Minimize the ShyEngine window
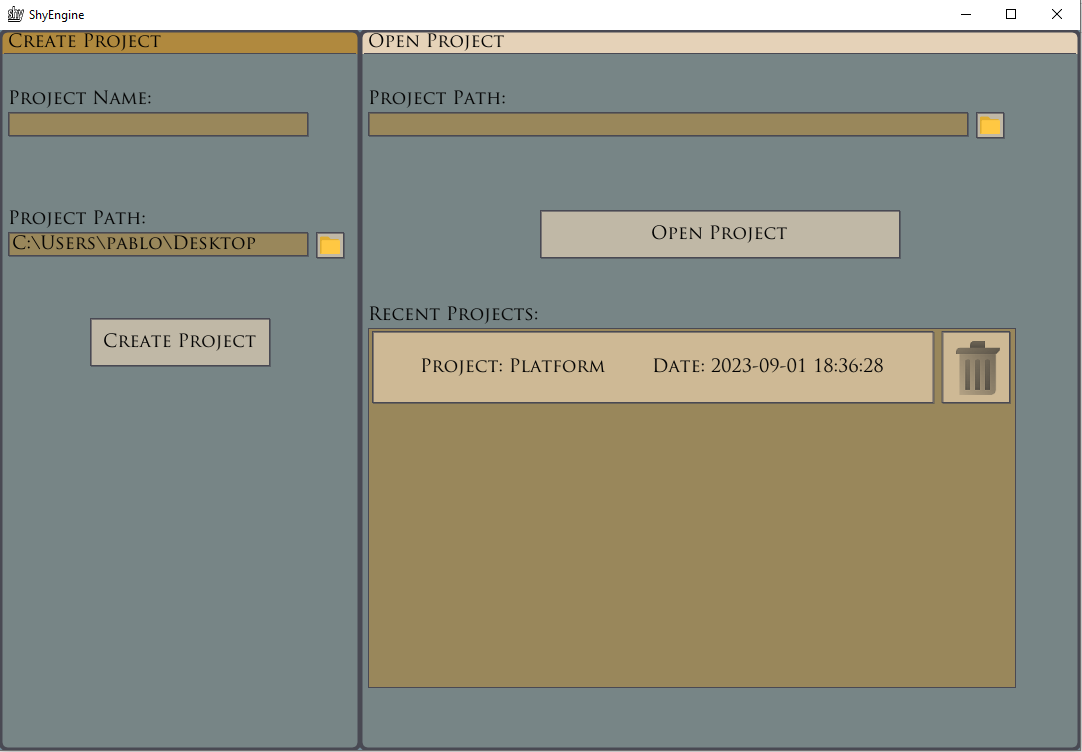The width and height of the screenshot is (1082, 752). pyautogui.click(x=966, y=14)
